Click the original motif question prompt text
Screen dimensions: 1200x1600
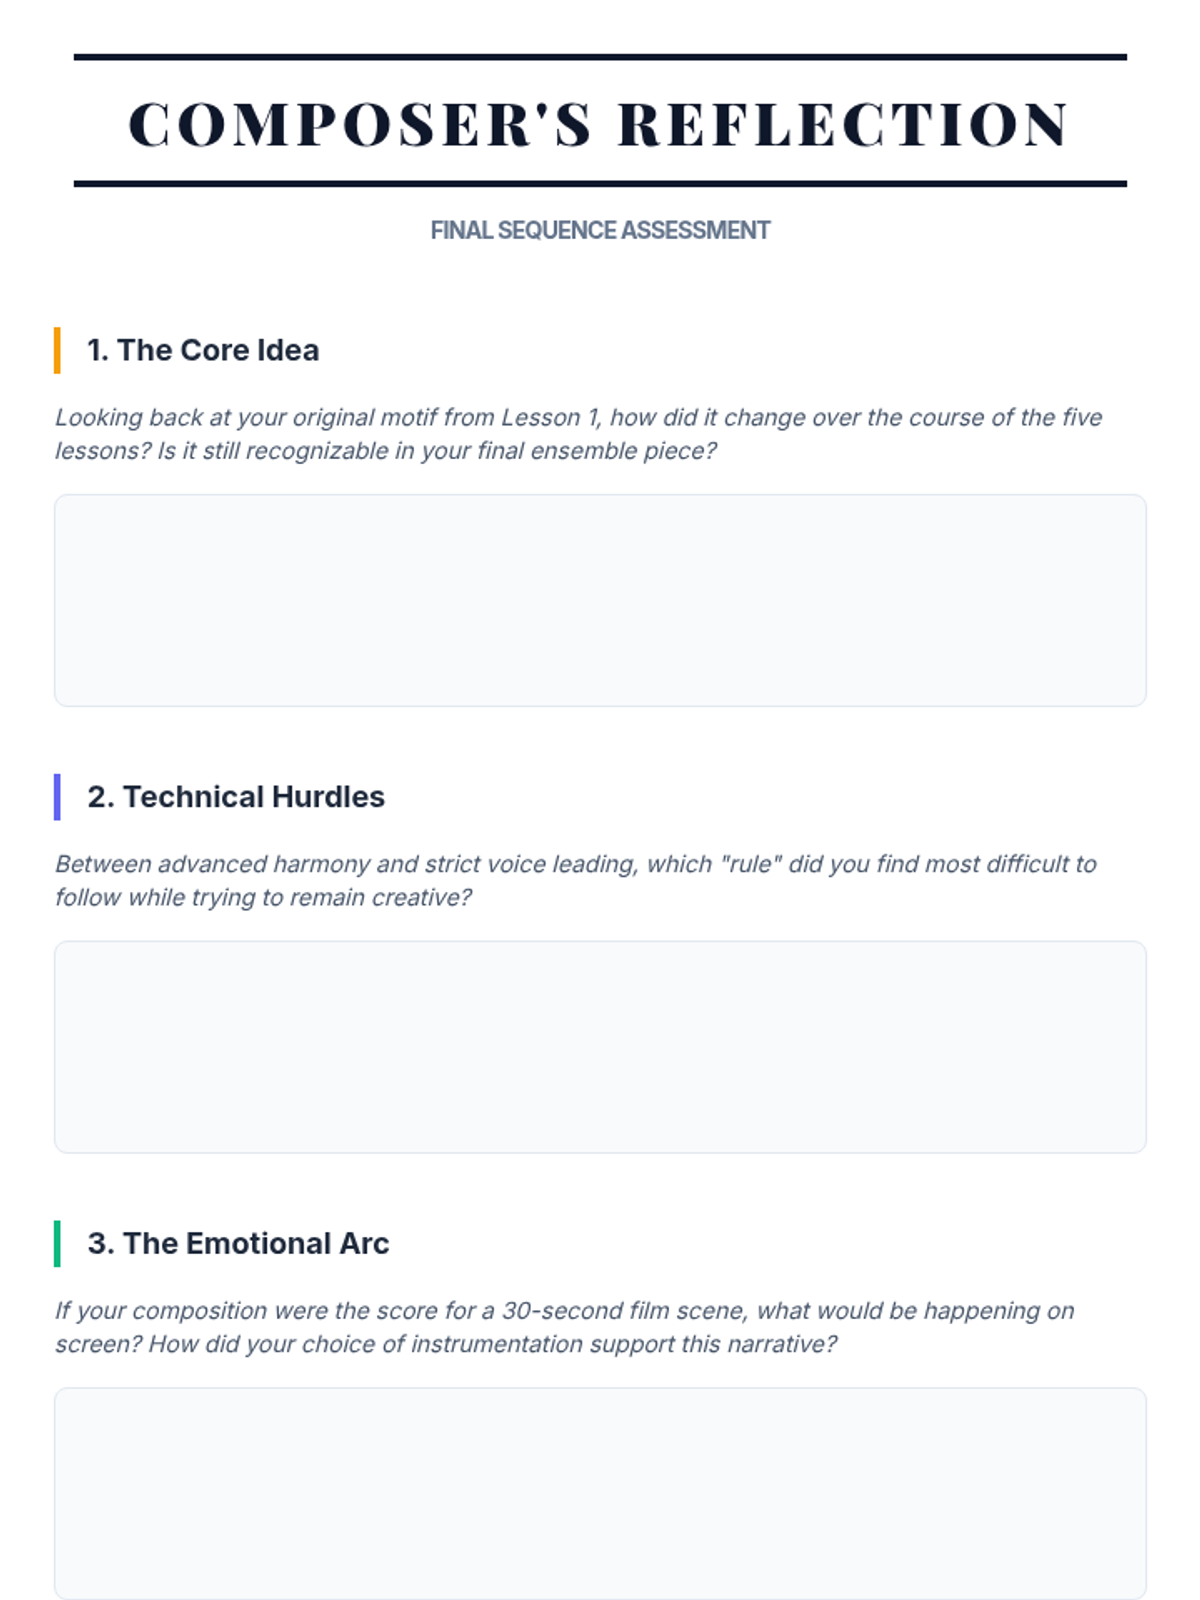[x=578, y=434]
